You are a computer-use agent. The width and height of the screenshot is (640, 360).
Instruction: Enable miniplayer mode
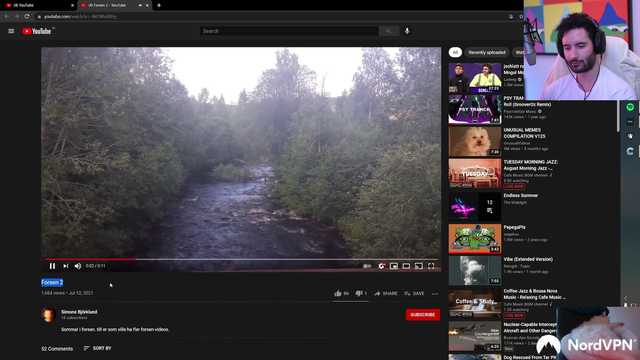point(393,266)
